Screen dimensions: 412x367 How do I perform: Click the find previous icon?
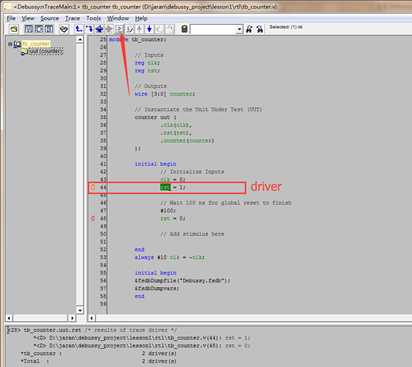249,29
